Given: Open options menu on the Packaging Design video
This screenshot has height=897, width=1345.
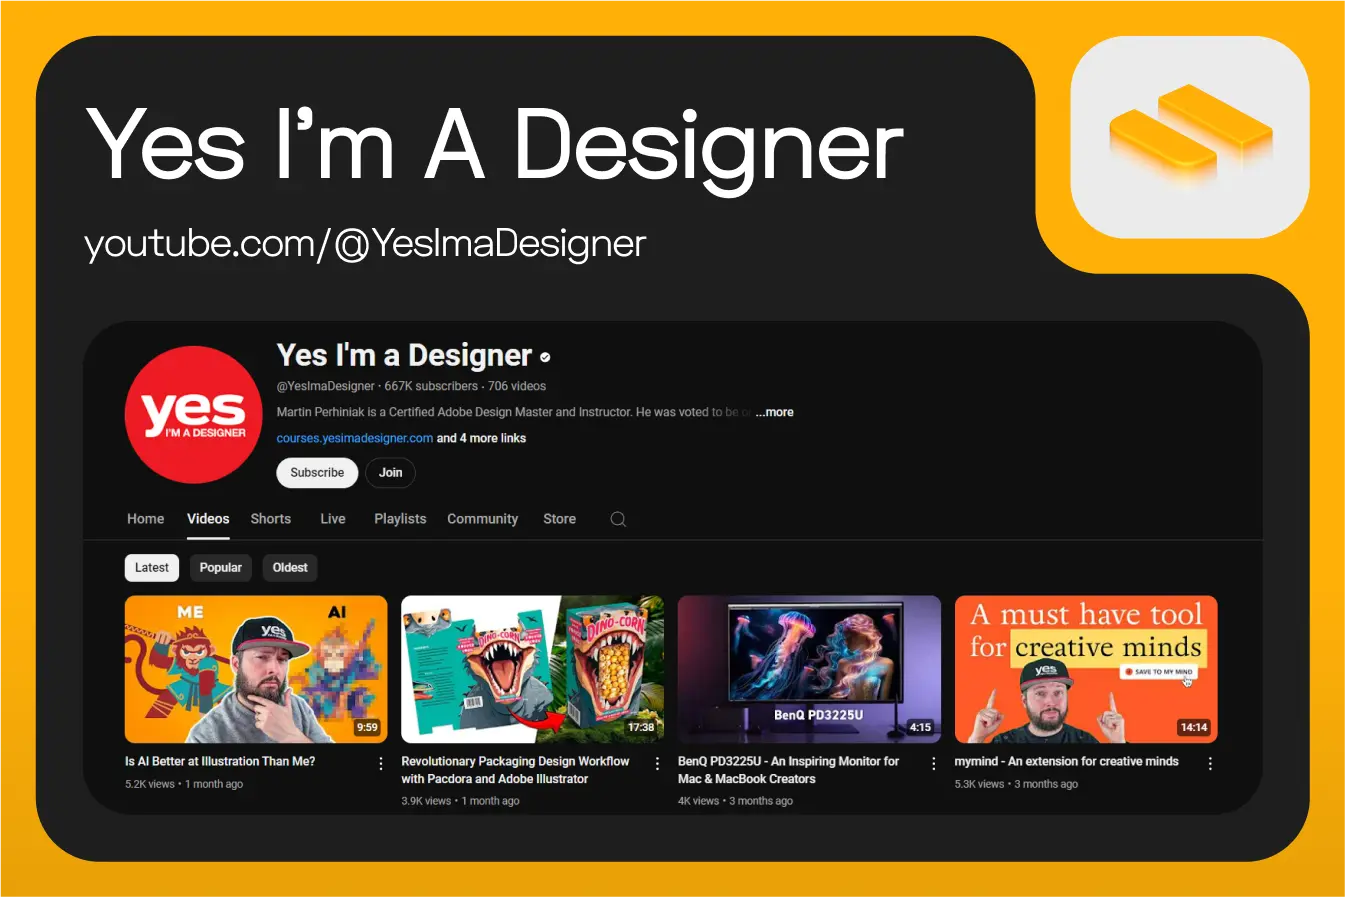Looking at the screenshot, I should pos(657,762).
